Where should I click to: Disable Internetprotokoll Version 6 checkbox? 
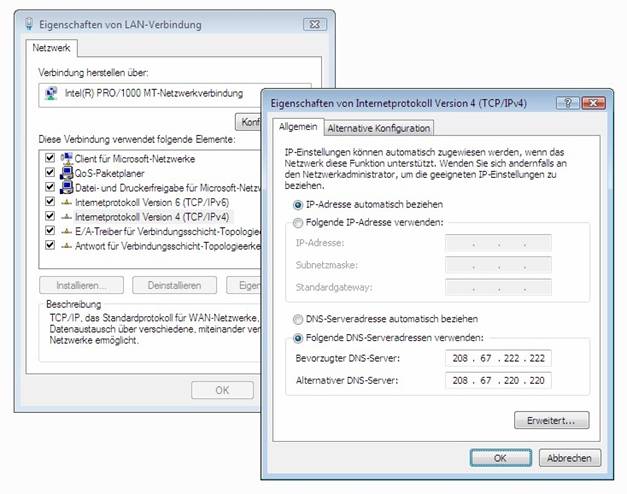(50, 201)
